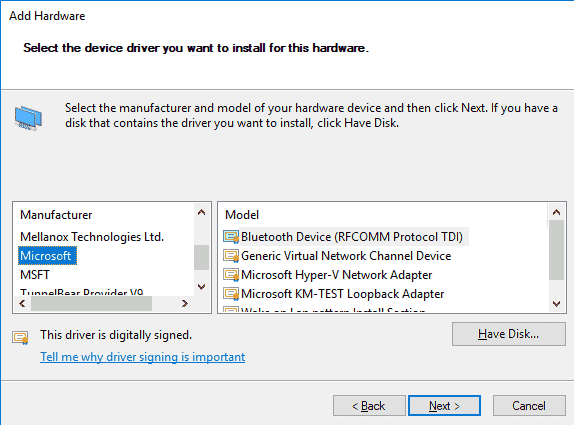Select Mellanox Technologies Ltd. manufacturer
This screenshot has width=574, height=425.
click(92, 237)
